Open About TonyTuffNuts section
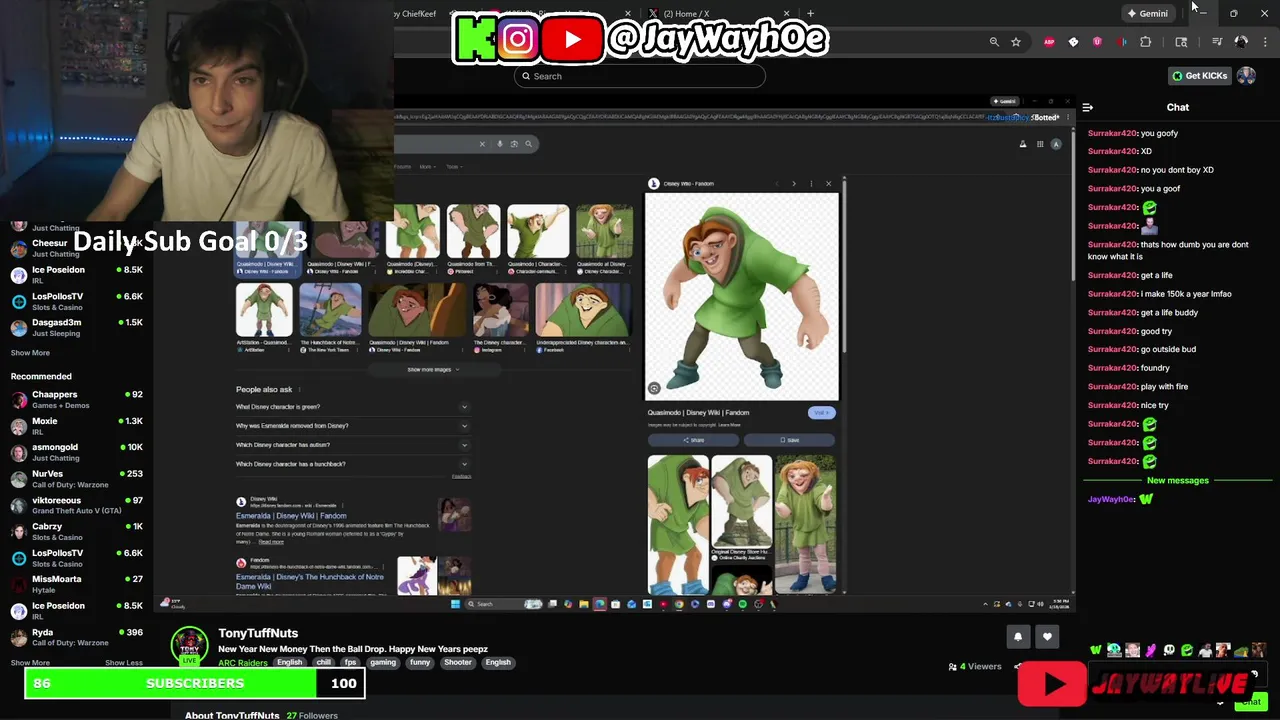 [x=232, y=715]
